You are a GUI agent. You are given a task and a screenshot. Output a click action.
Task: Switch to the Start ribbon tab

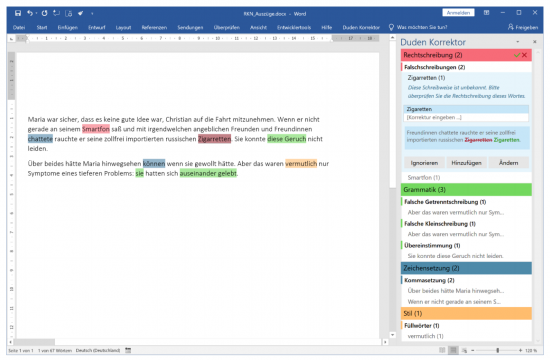(42, 27)
